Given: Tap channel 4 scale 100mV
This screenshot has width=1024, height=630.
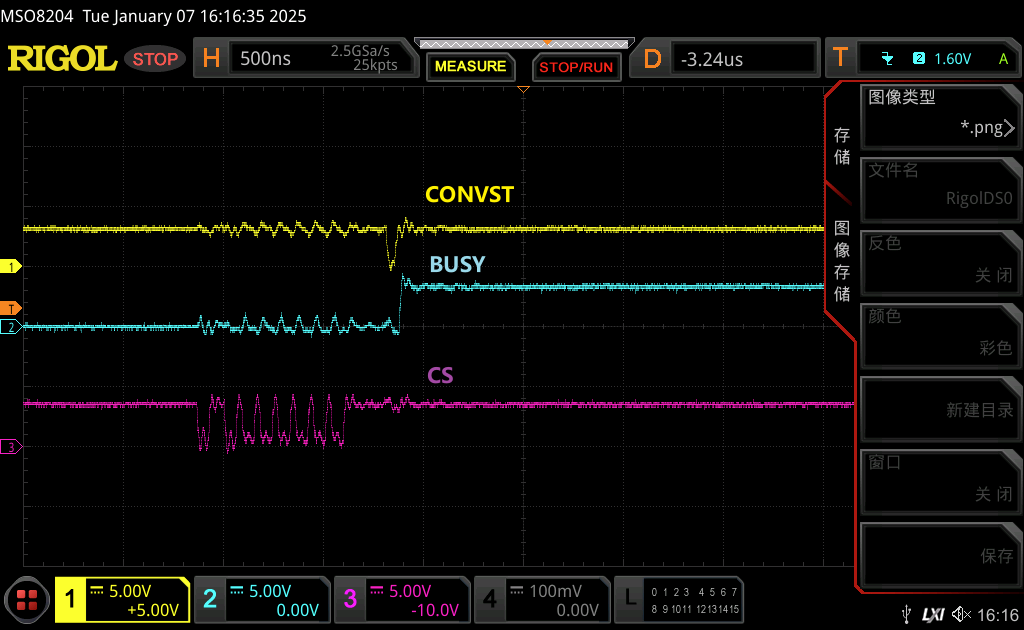Looking at the screenshot, I should click(x=555, y=591).
